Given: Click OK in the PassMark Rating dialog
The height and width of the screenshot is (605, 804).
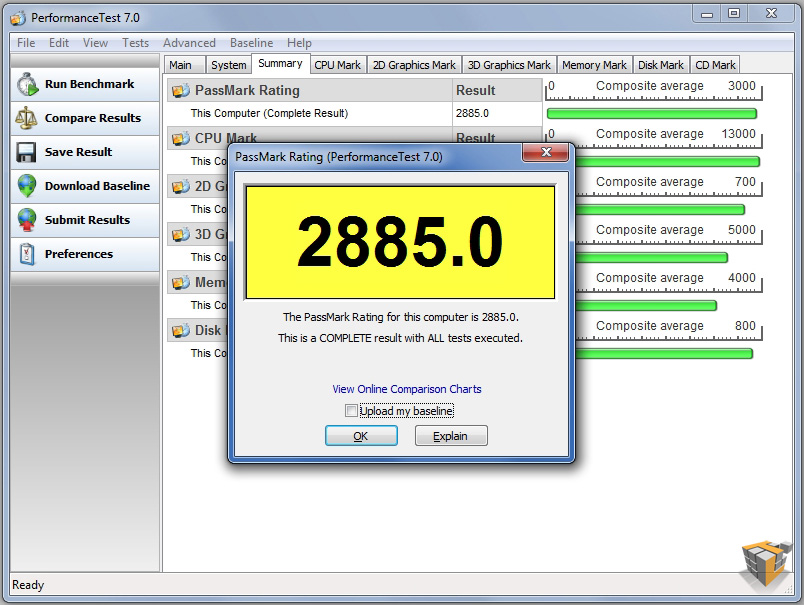Looking at the screenshot, I should (361, 436).
